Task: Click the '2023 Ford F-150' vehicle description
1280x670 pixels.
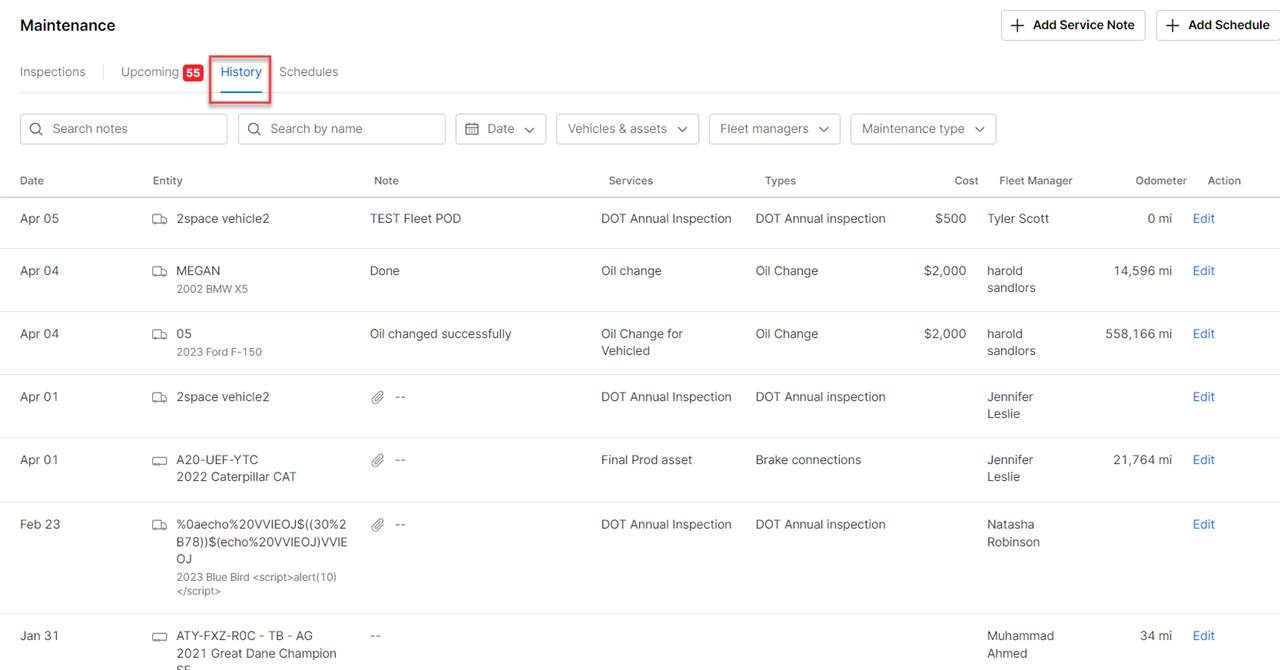Action: point(219,352)
